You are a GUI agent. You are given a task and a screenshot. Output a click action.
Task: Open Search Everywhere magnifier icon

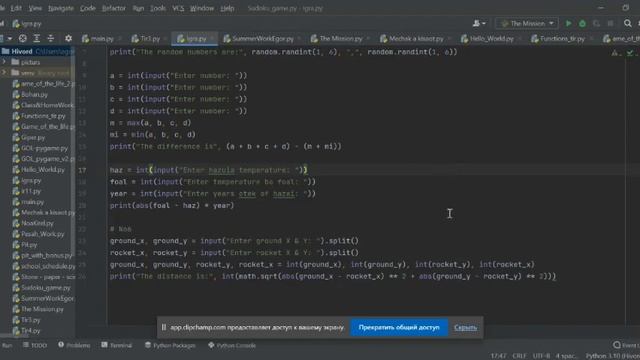pyautogui.click(x=627, y=24)
